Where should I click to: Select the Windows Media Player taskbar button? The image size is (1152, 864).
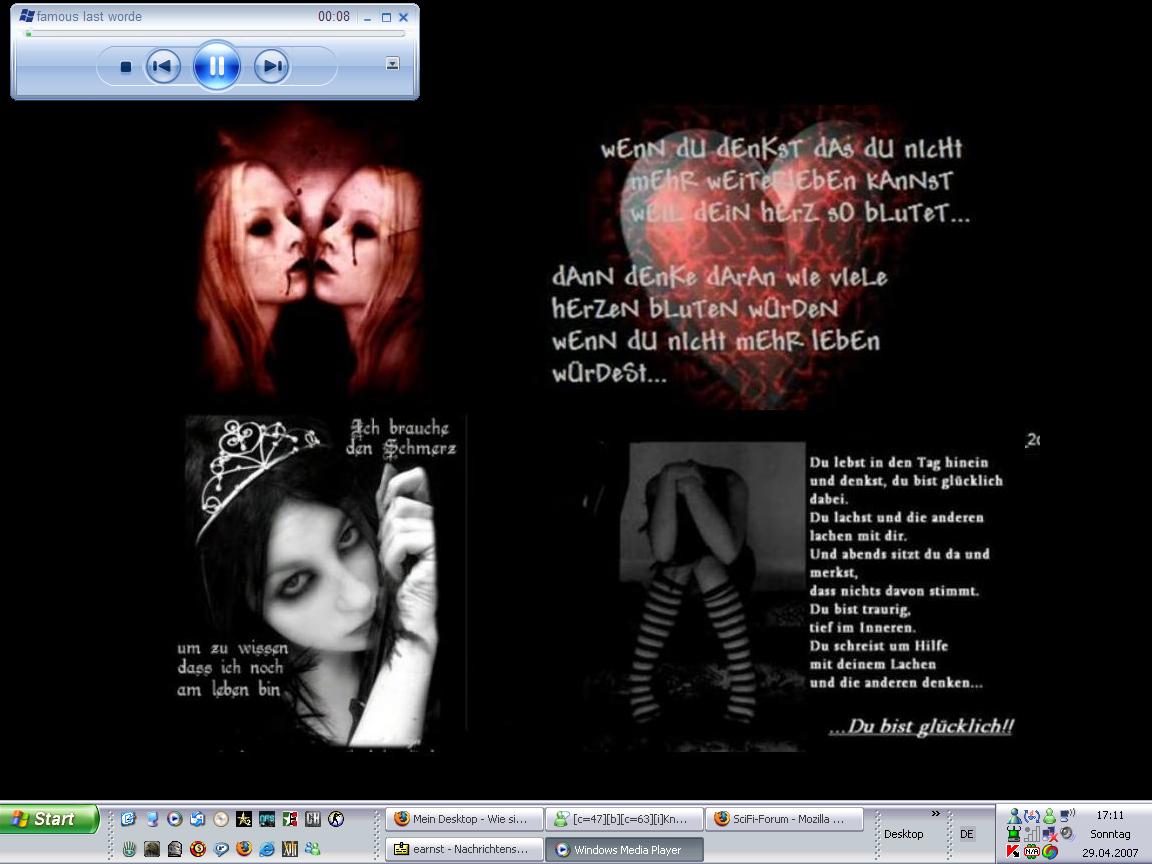click(x=624, y=849)
